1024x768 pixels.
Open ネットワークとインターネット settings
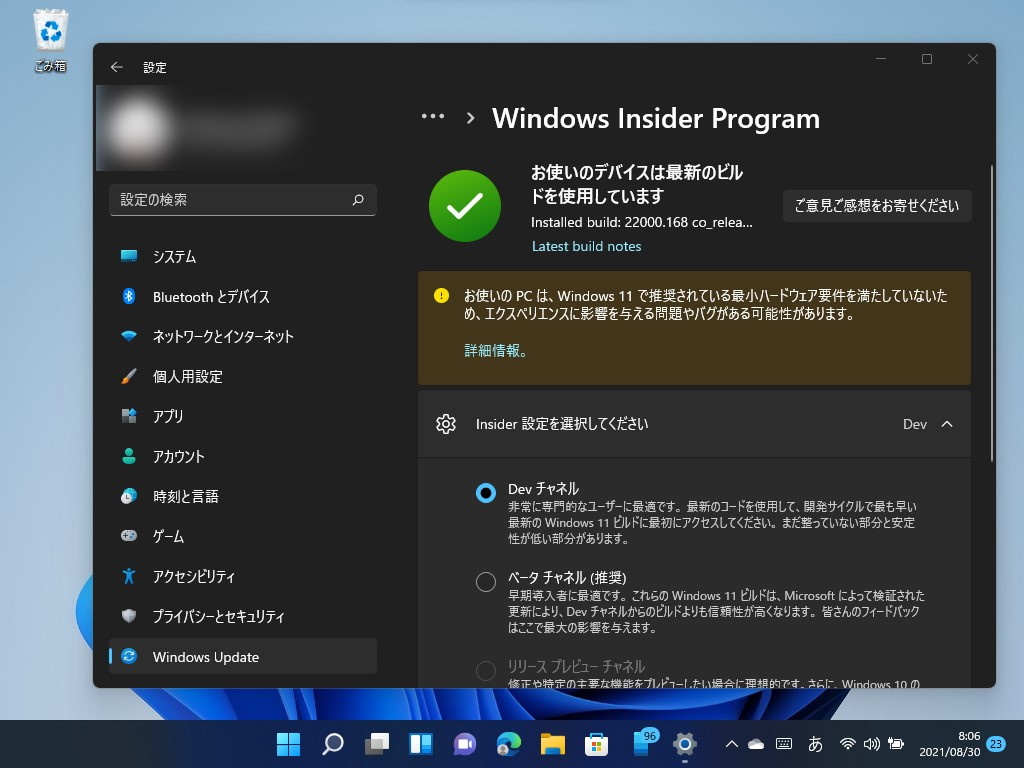tap(222, 337)
